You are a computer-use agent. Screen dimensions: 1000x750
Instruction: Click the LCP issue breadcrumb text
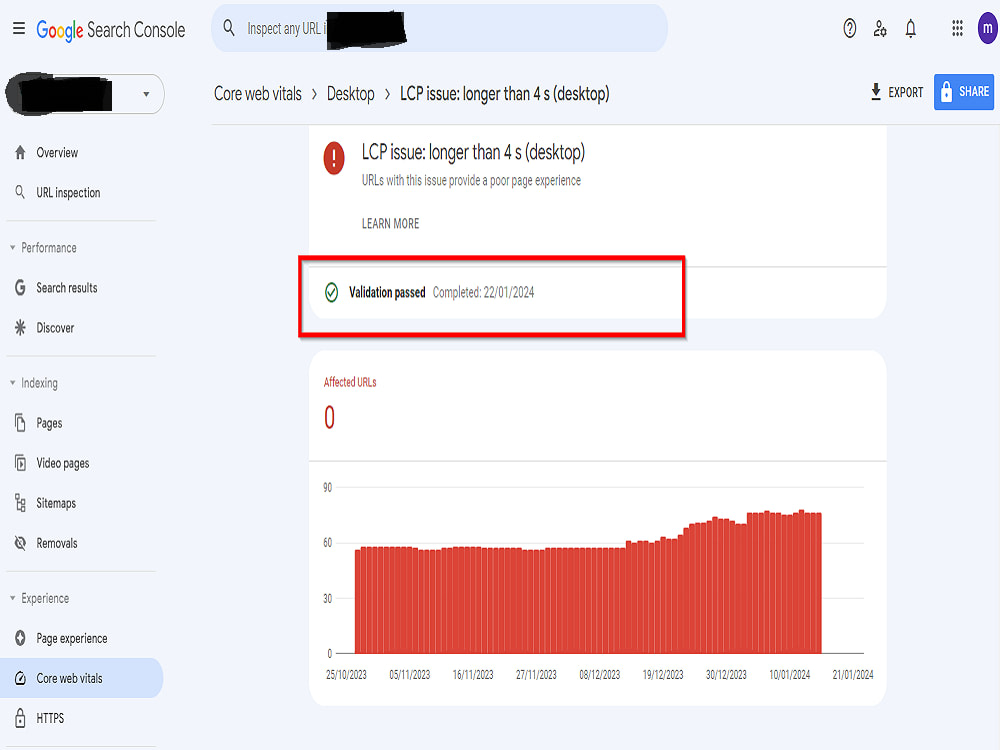[504, 94]
